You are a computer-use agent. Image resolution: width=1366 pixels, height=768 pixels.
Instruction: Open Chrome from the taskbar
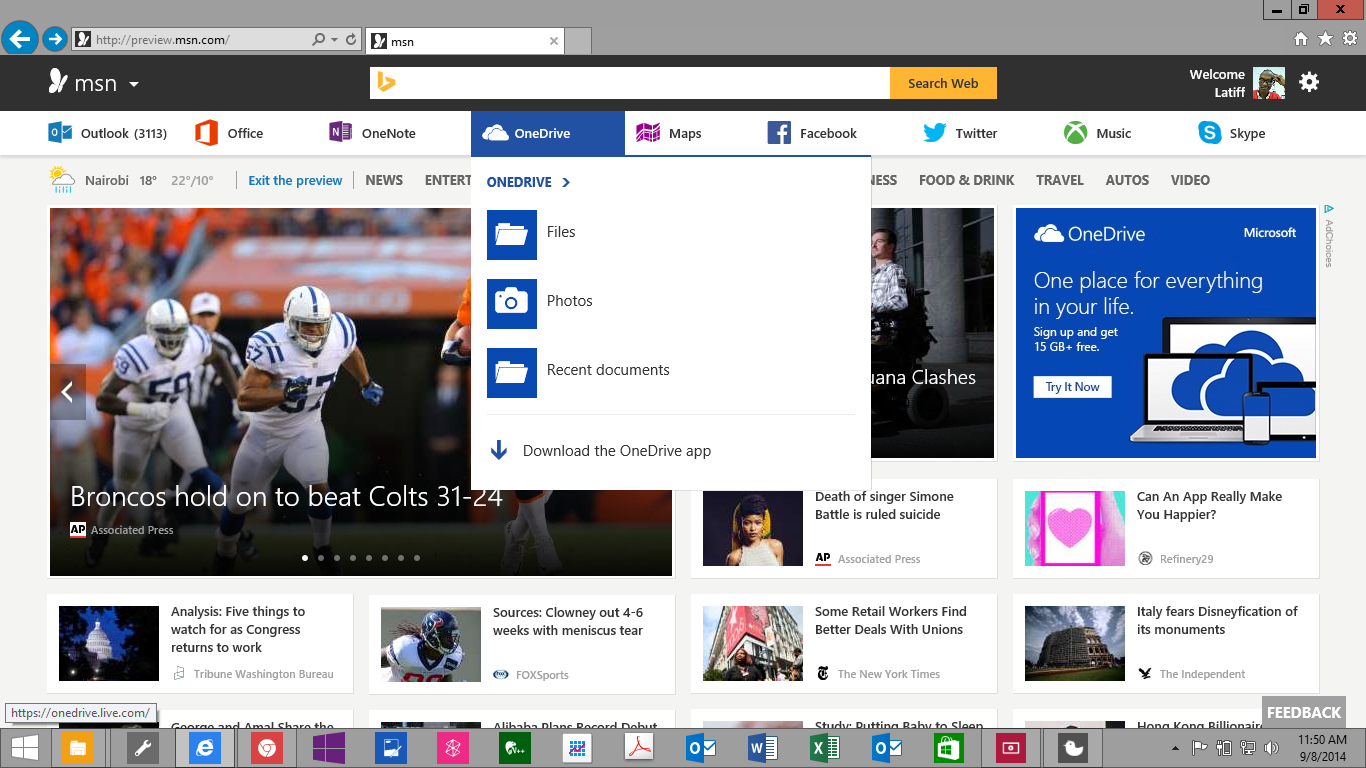tap(266, 748)
